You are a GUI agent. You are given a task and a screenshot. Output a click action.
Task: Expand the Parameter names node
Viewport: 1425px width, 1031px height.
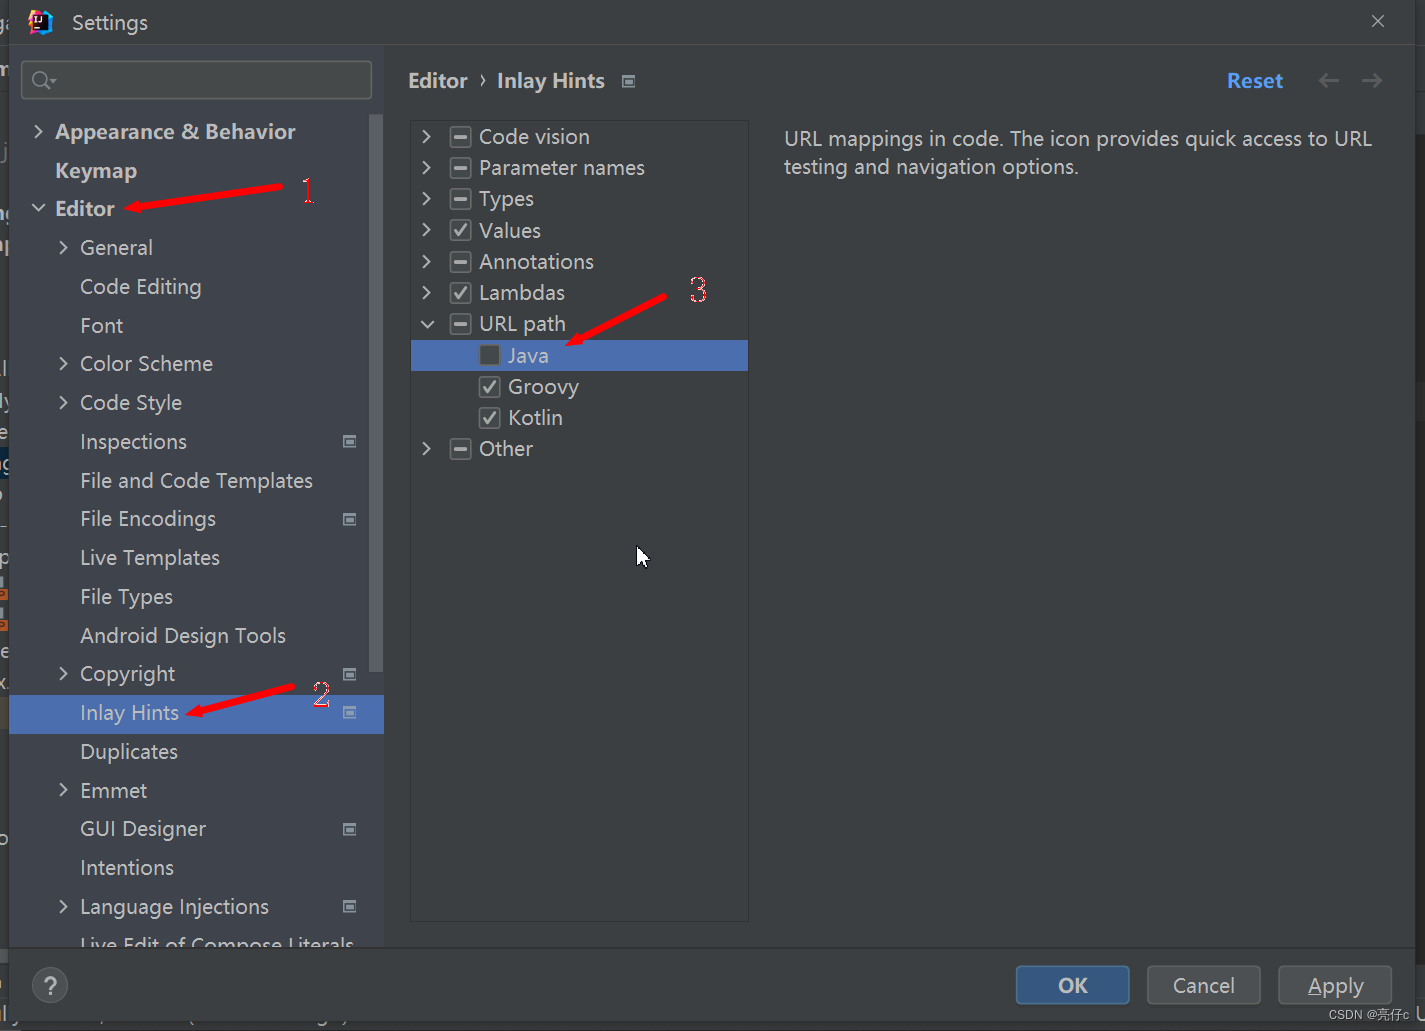pyautogui.click(x=427, y=167)
